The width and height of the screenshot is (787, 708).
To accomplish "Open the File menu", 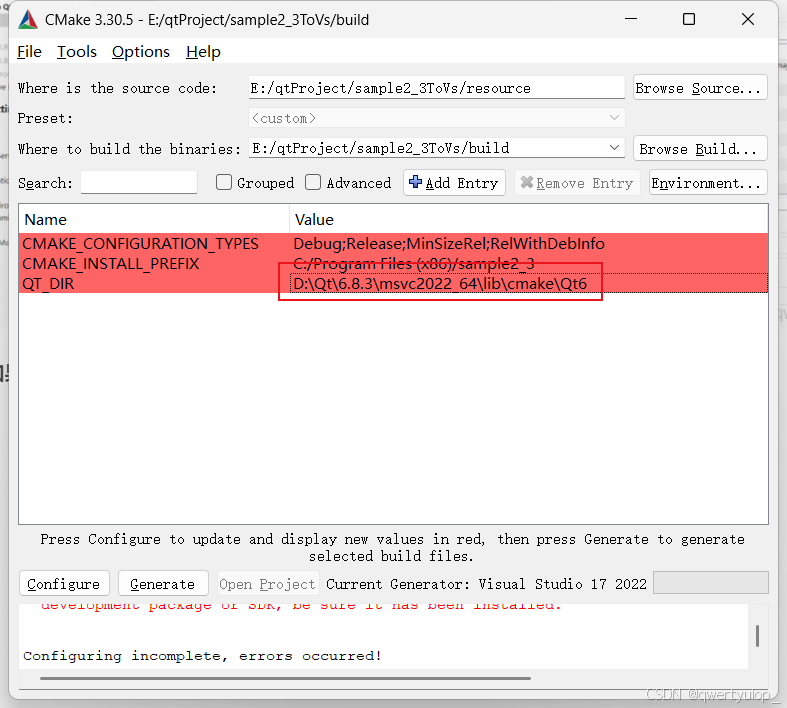I will pyautogui.click(x=29, y=52).
